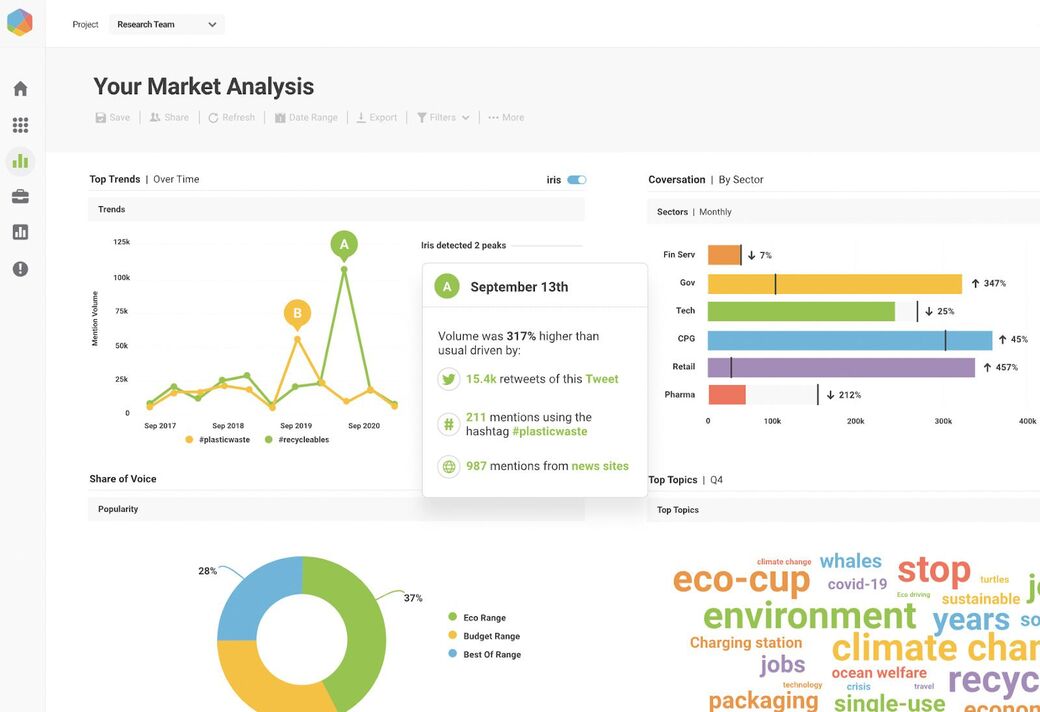Click the Share toolbar button
Image resolution: width=1040 pixels, height=712 pixels.
click(169, 117)
